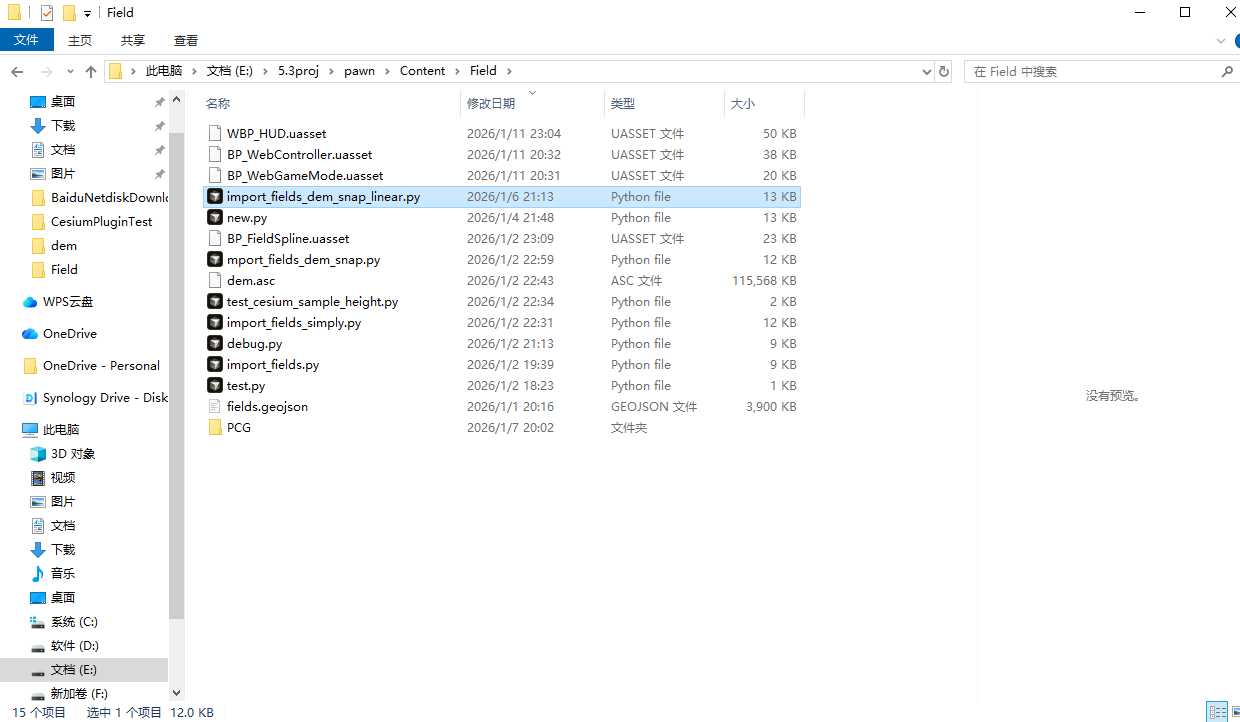Click the file icon of fields.geojson
1240x722 pixels.
point(214,406)
